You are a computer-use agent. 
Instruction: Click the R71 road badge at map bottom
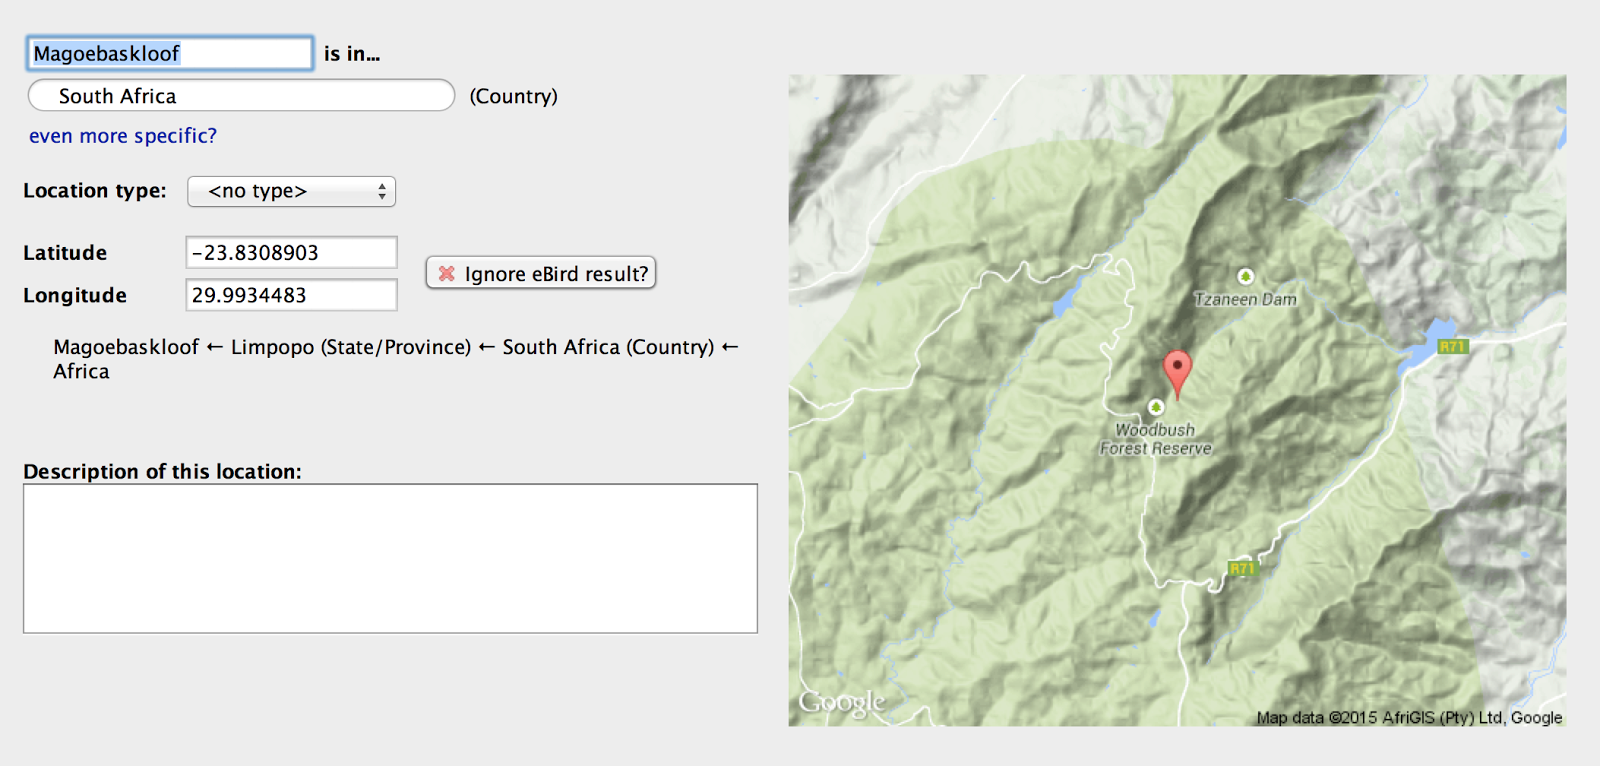pos(1241,568)
